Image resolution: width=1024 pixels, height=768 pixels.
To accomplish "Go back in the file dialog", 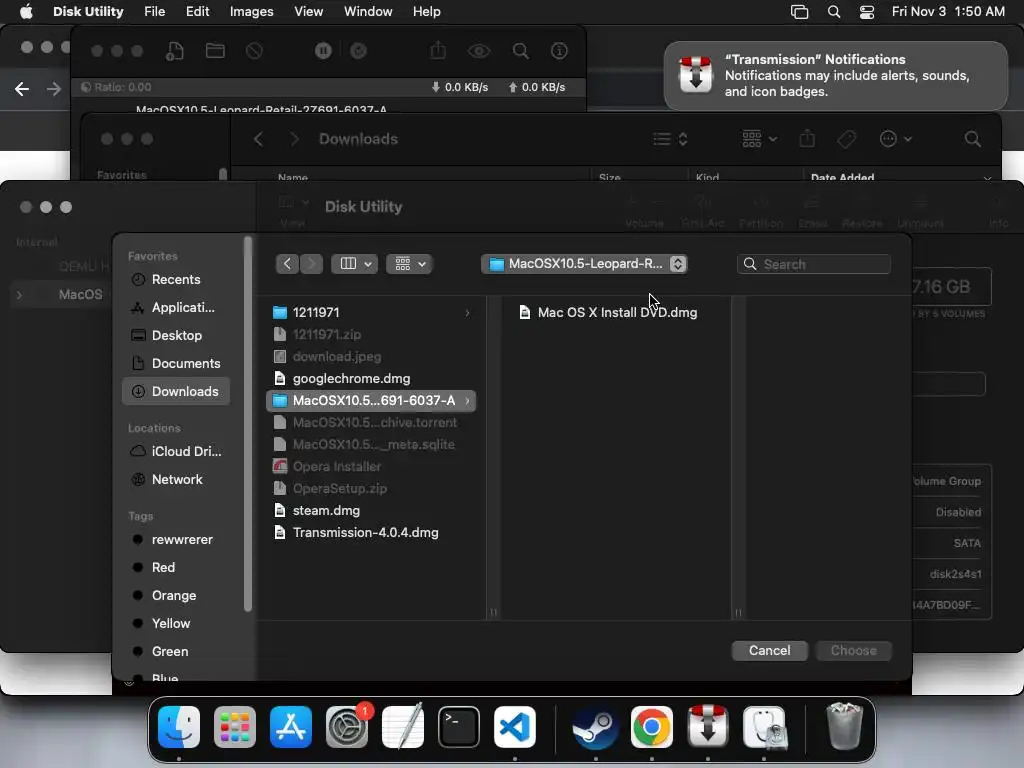I will tap(287, 264).
